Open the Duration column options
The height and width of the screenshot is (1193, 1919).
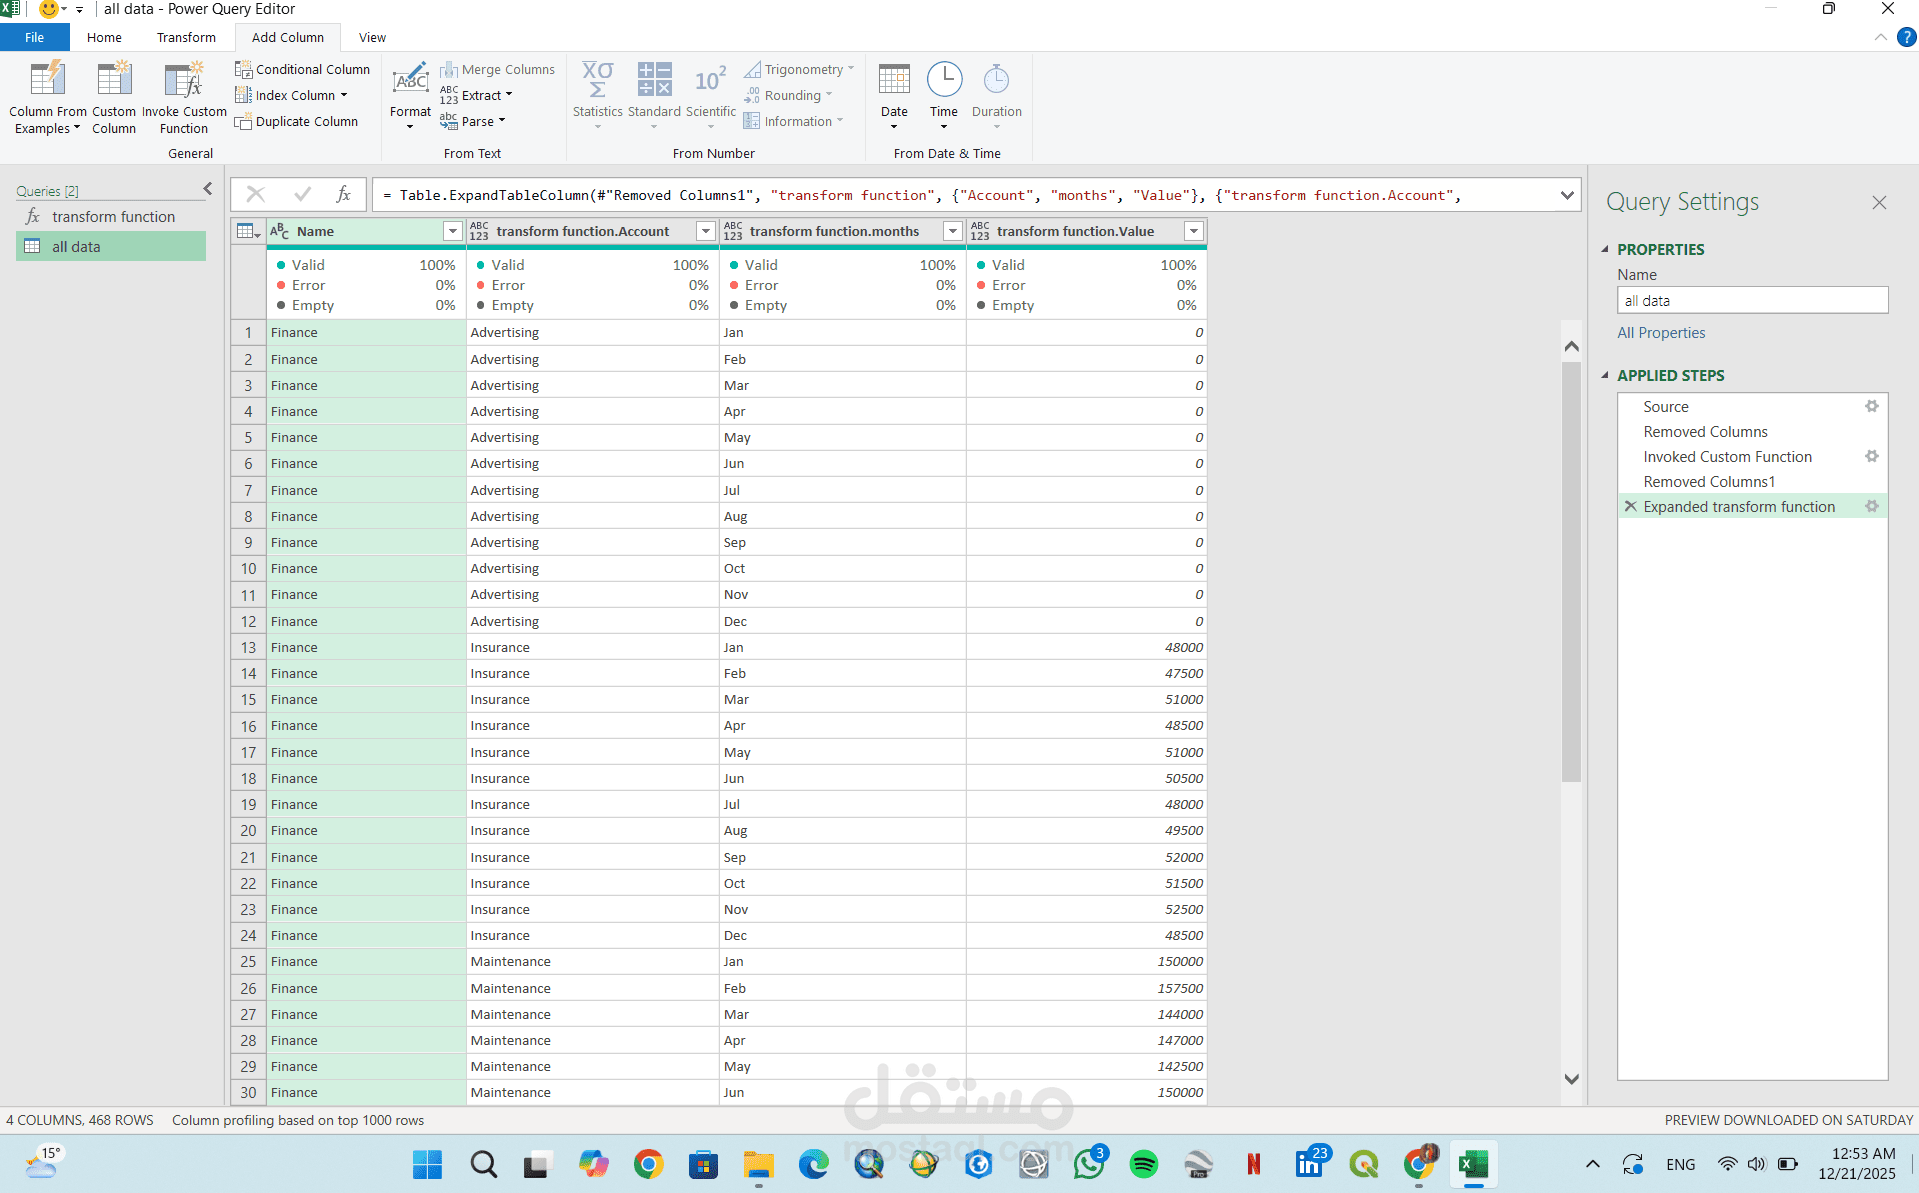click(997, 97)
